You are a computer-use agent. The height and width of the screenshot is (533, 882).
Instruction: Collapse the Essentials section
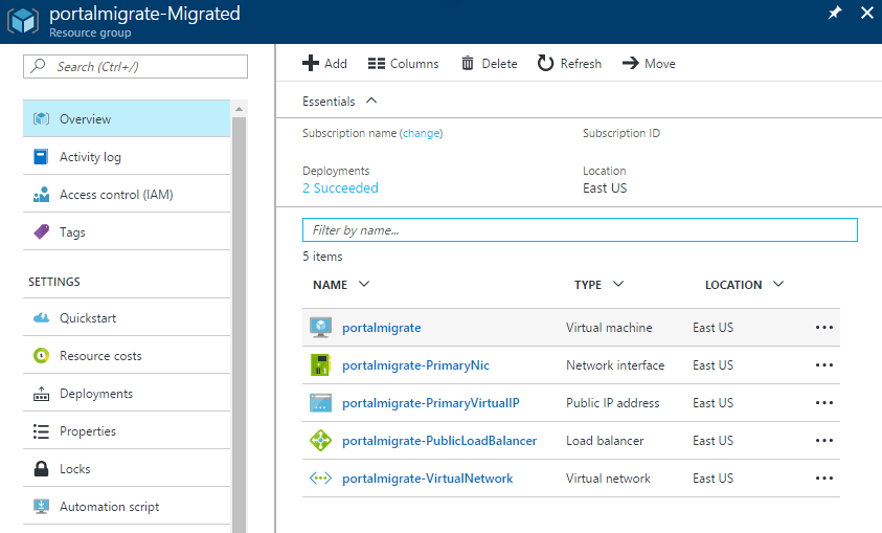pos(372,101)
